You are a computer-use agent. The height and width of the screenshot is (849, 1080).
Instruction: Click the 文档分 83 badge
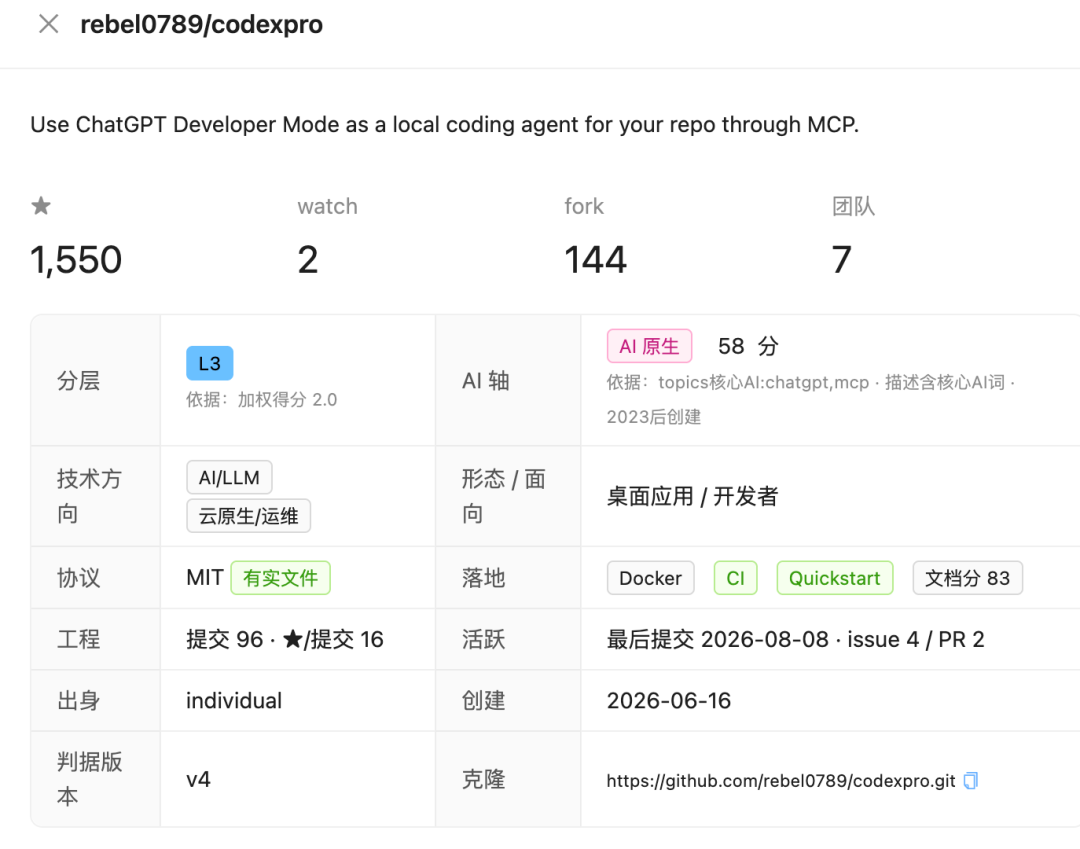point(968,578)
